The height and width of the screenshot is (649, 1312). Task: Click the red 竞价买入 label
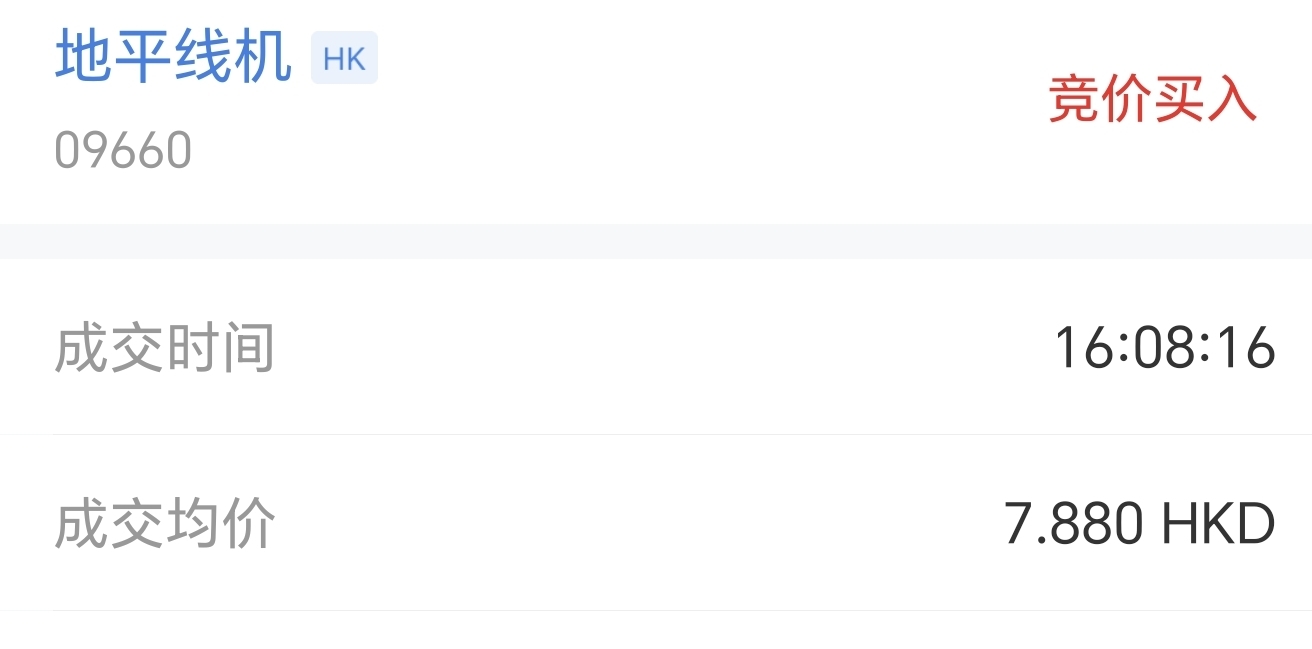(x=1152, y=100)
